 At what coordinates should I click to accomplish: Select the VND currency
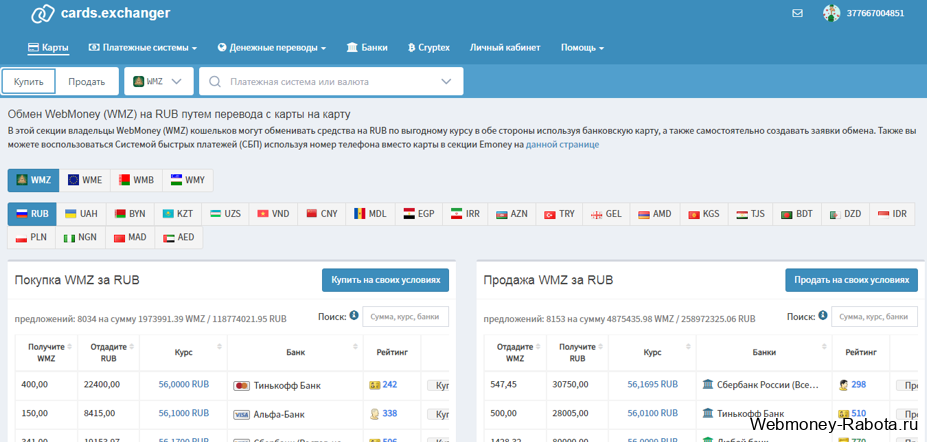[273, 214]
